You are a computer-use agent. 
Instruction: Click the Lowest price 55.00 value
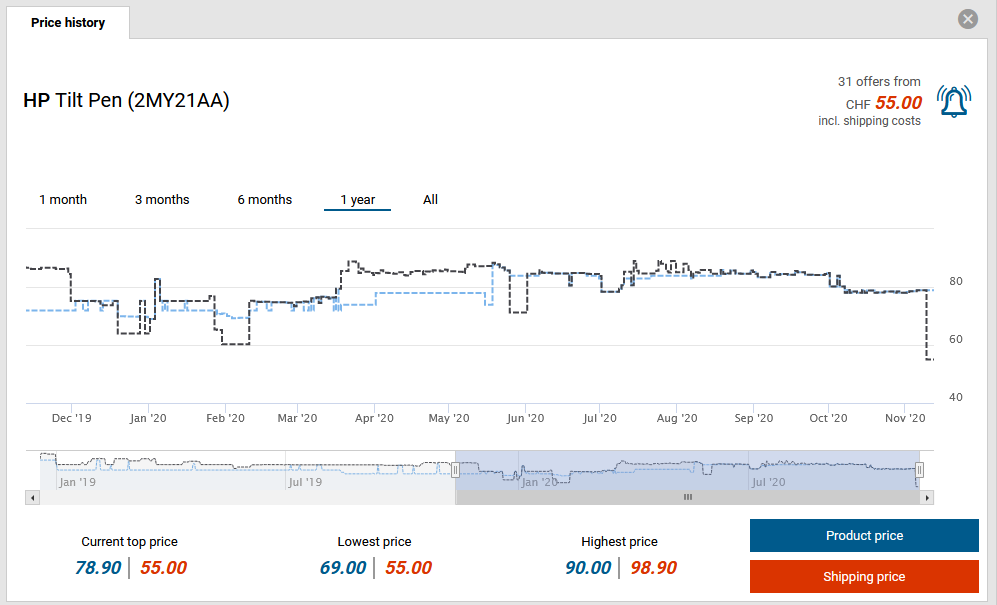(x=408, y=568)
